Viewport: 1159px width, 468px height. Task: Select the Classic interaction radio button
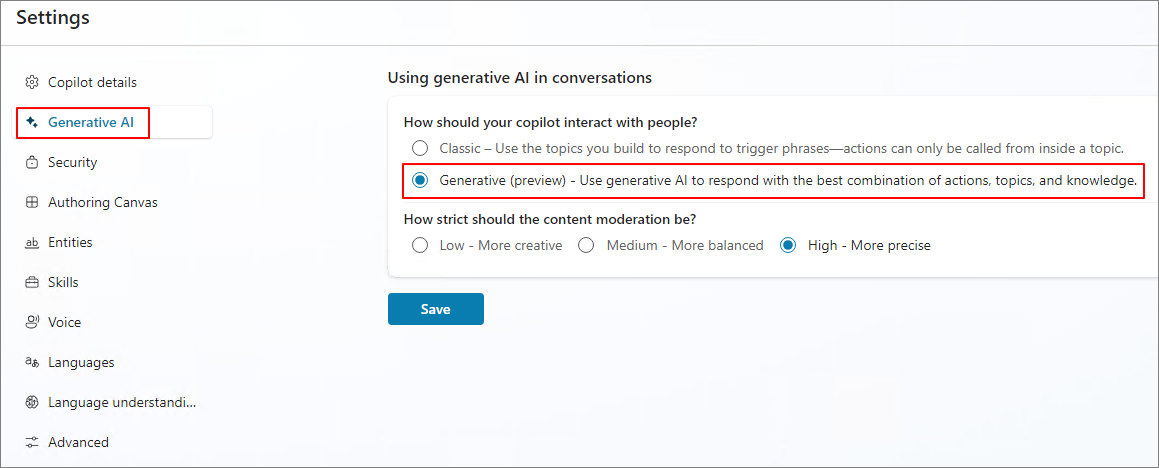point(420,148)
